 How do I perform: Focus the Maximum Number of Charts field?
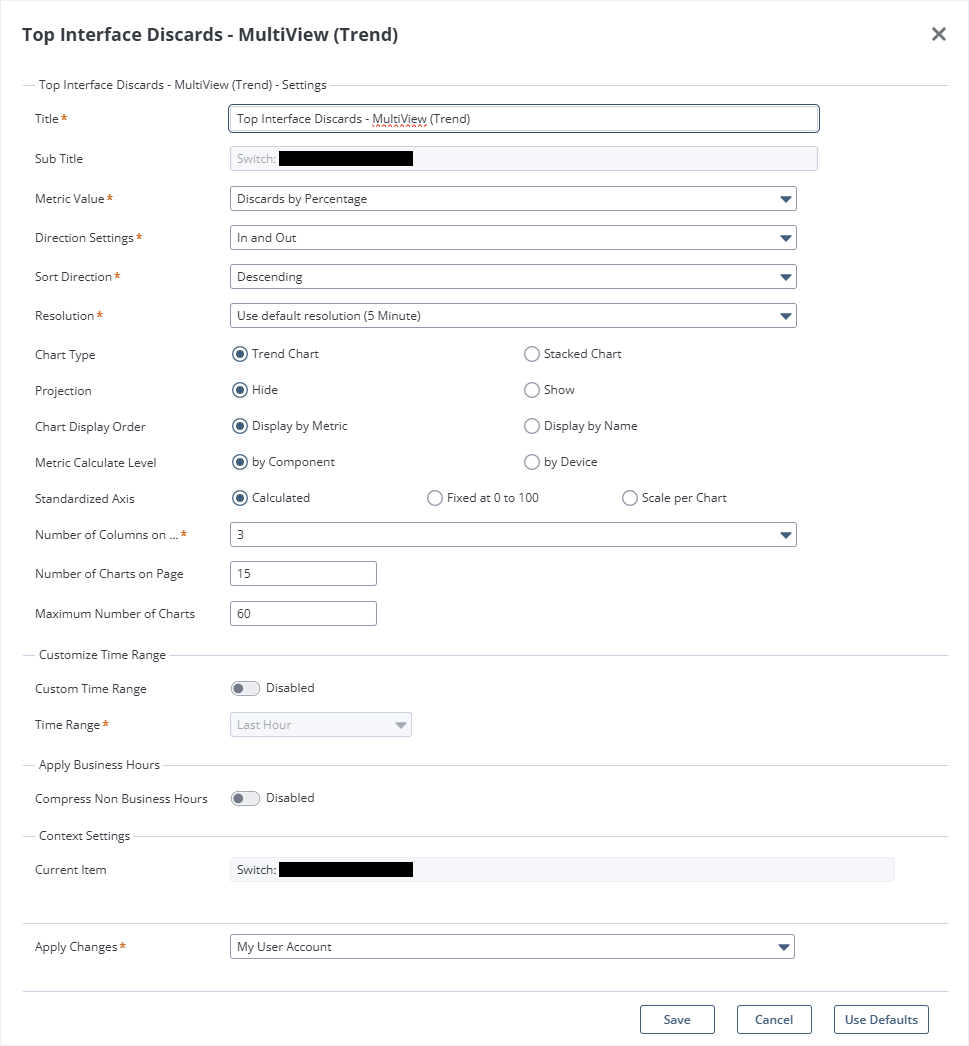(x=303, y=614)
